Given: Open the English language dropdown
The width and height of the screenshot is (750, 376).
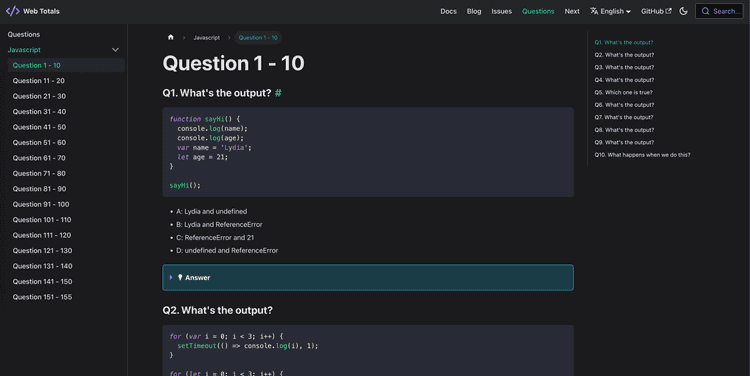Looking at the screenshot, I should tap(610, 11).
